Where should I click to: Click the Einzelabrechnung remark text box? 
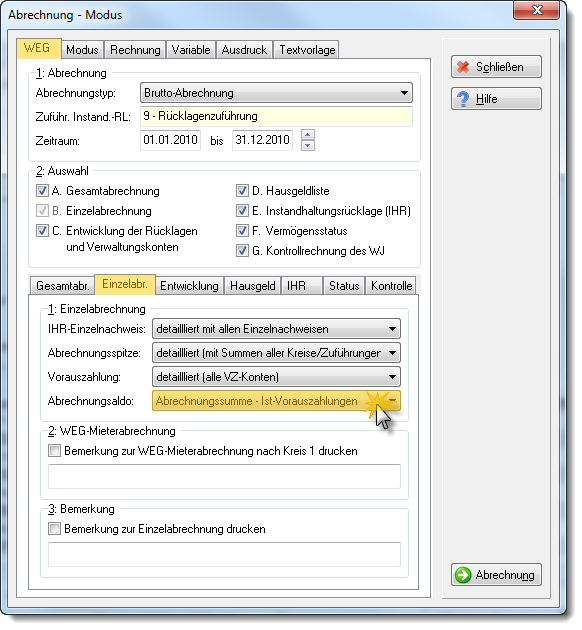coord(224,554)
